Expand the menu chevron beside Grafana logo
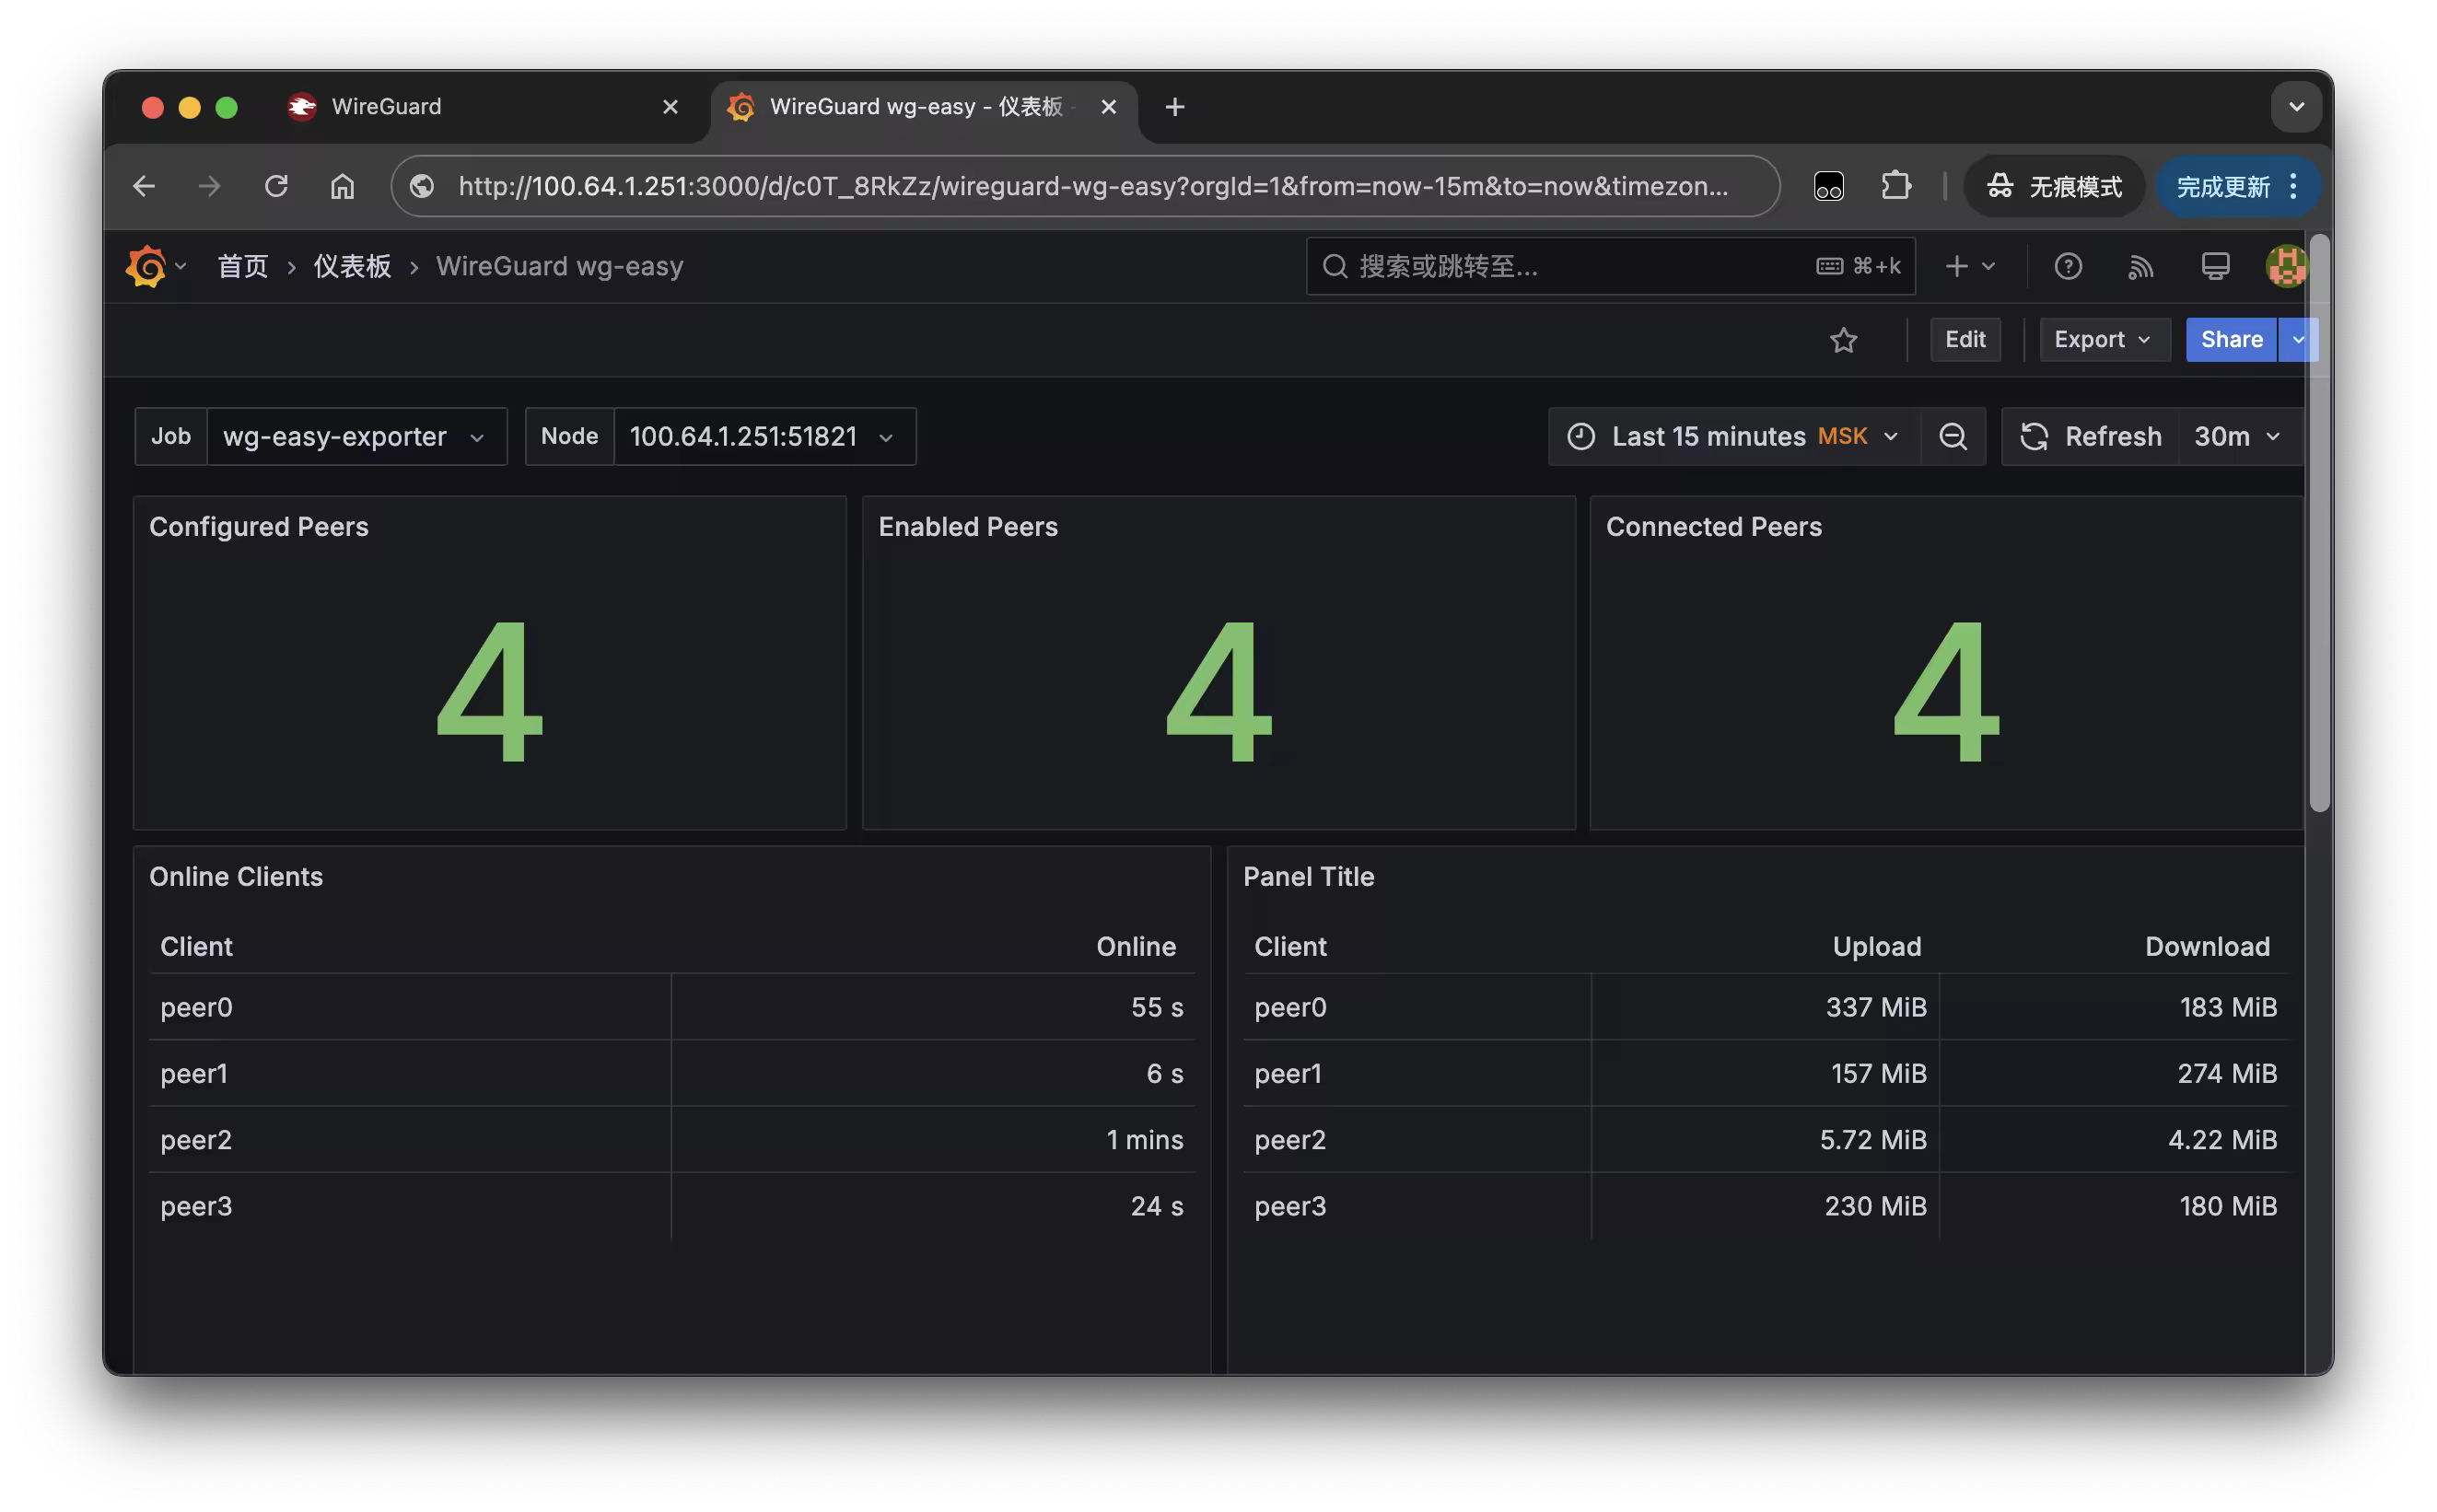The image size is (2437, 1512). 181,266
